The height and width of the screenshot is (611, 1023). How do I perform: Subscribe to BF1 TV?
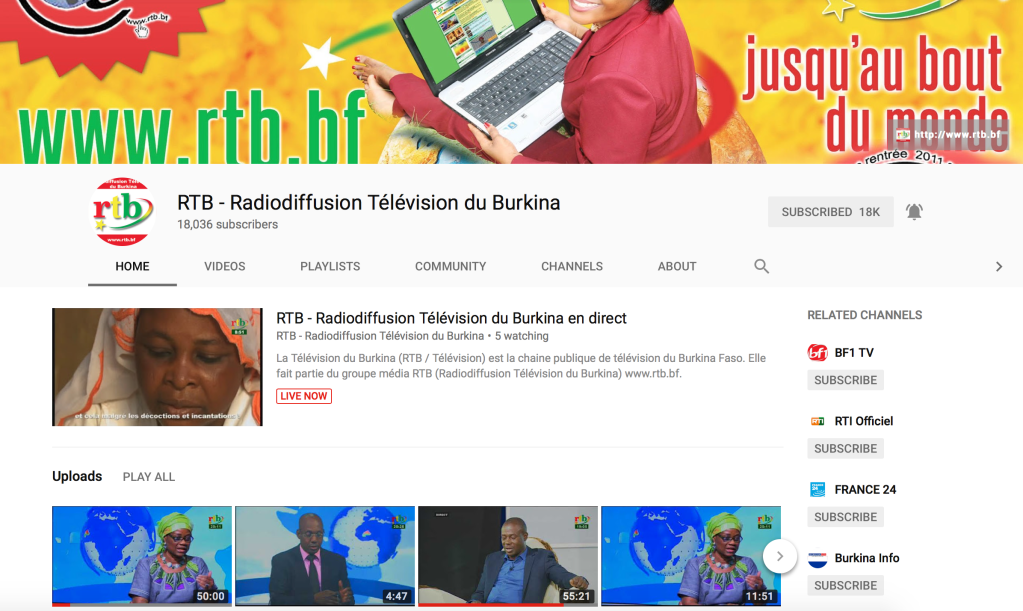pyautogui.click(x=845, y=379)
